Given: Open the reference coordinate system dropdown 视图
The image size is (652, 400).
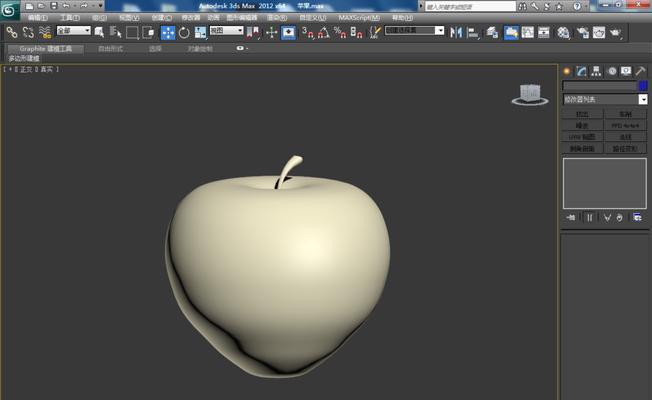Looking at the screenshot, I should tap(226, 30).
